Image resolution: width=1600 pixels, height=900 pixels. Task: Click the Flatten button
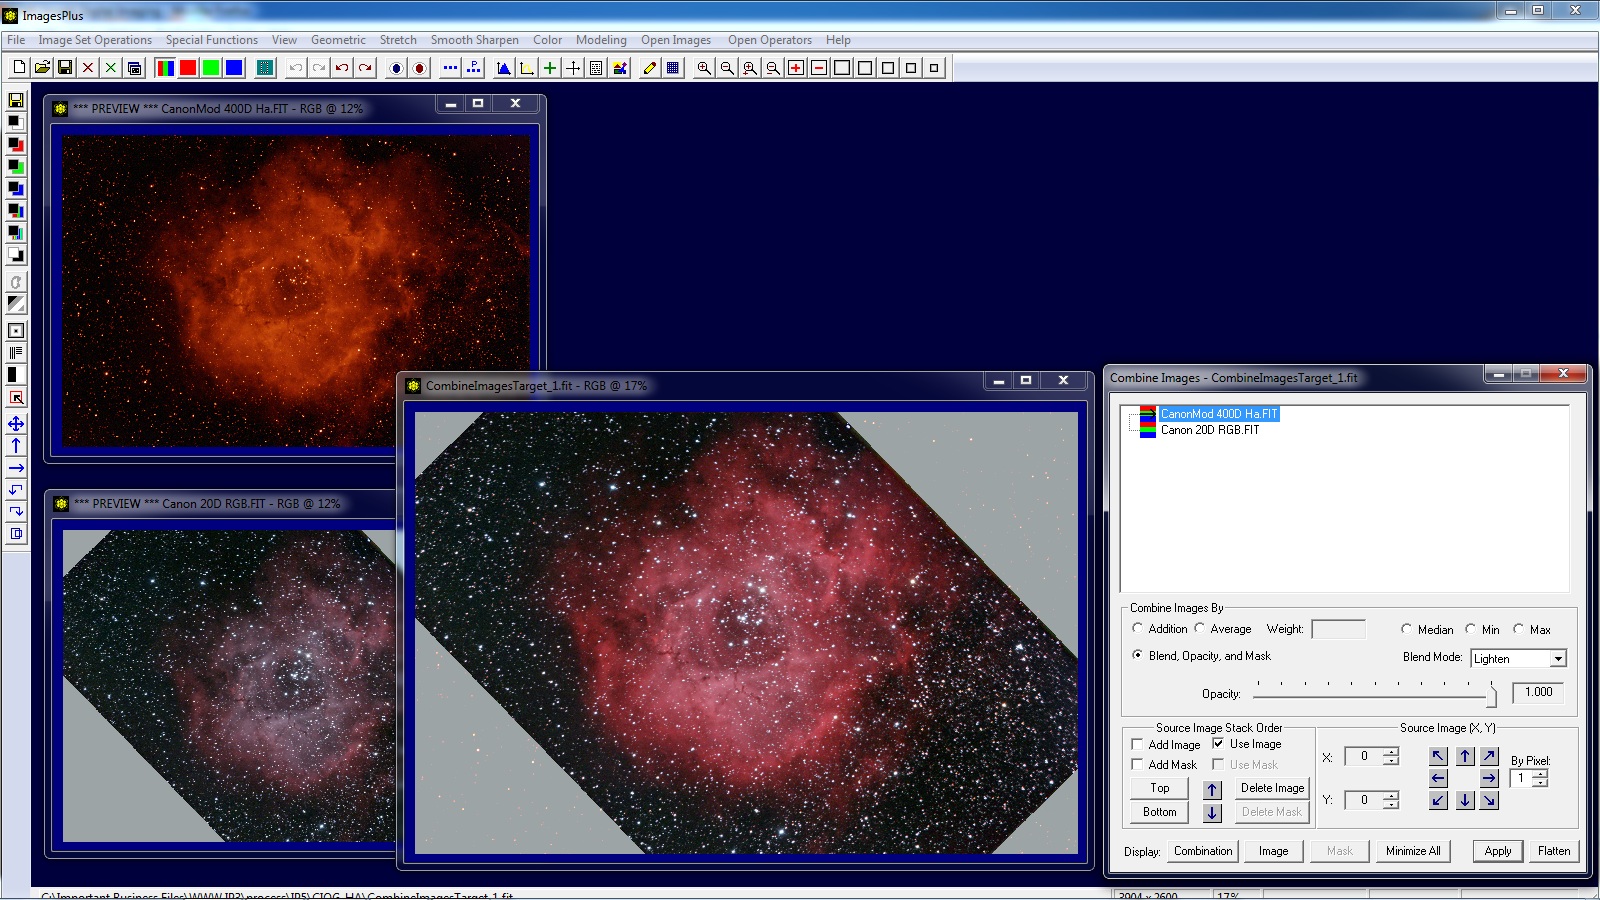pos(1554,851)
